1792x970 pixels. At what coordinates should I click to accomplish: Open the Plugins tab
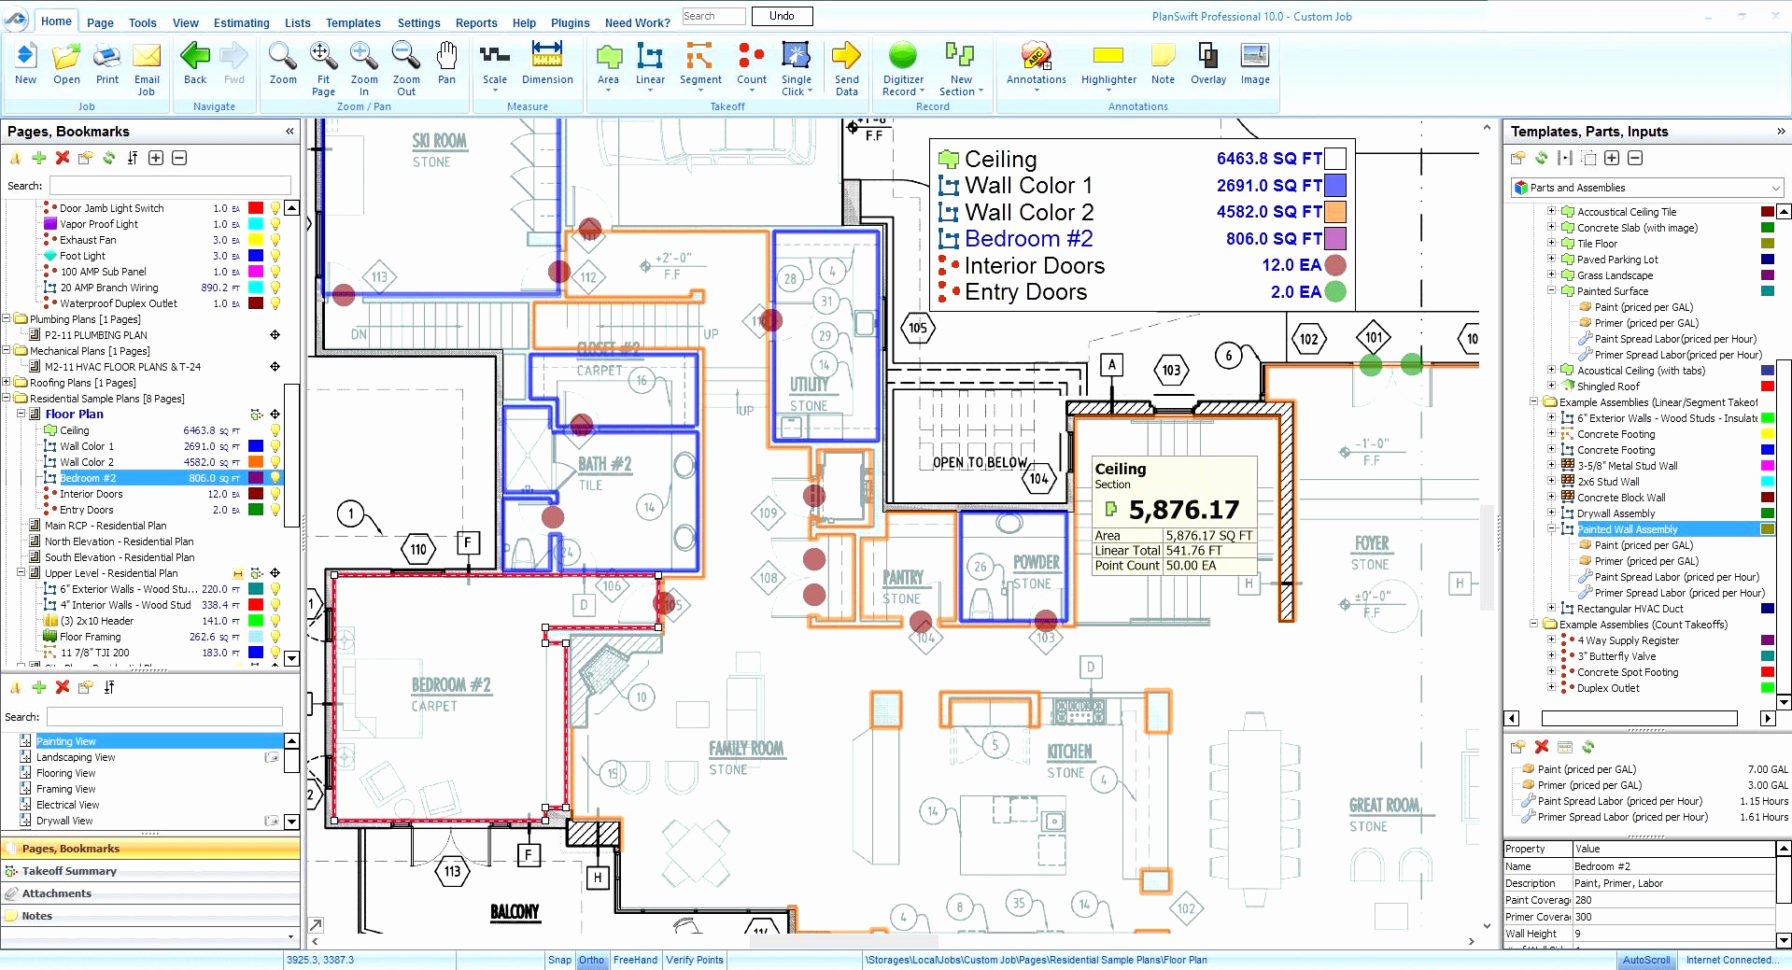coord(570,23)
